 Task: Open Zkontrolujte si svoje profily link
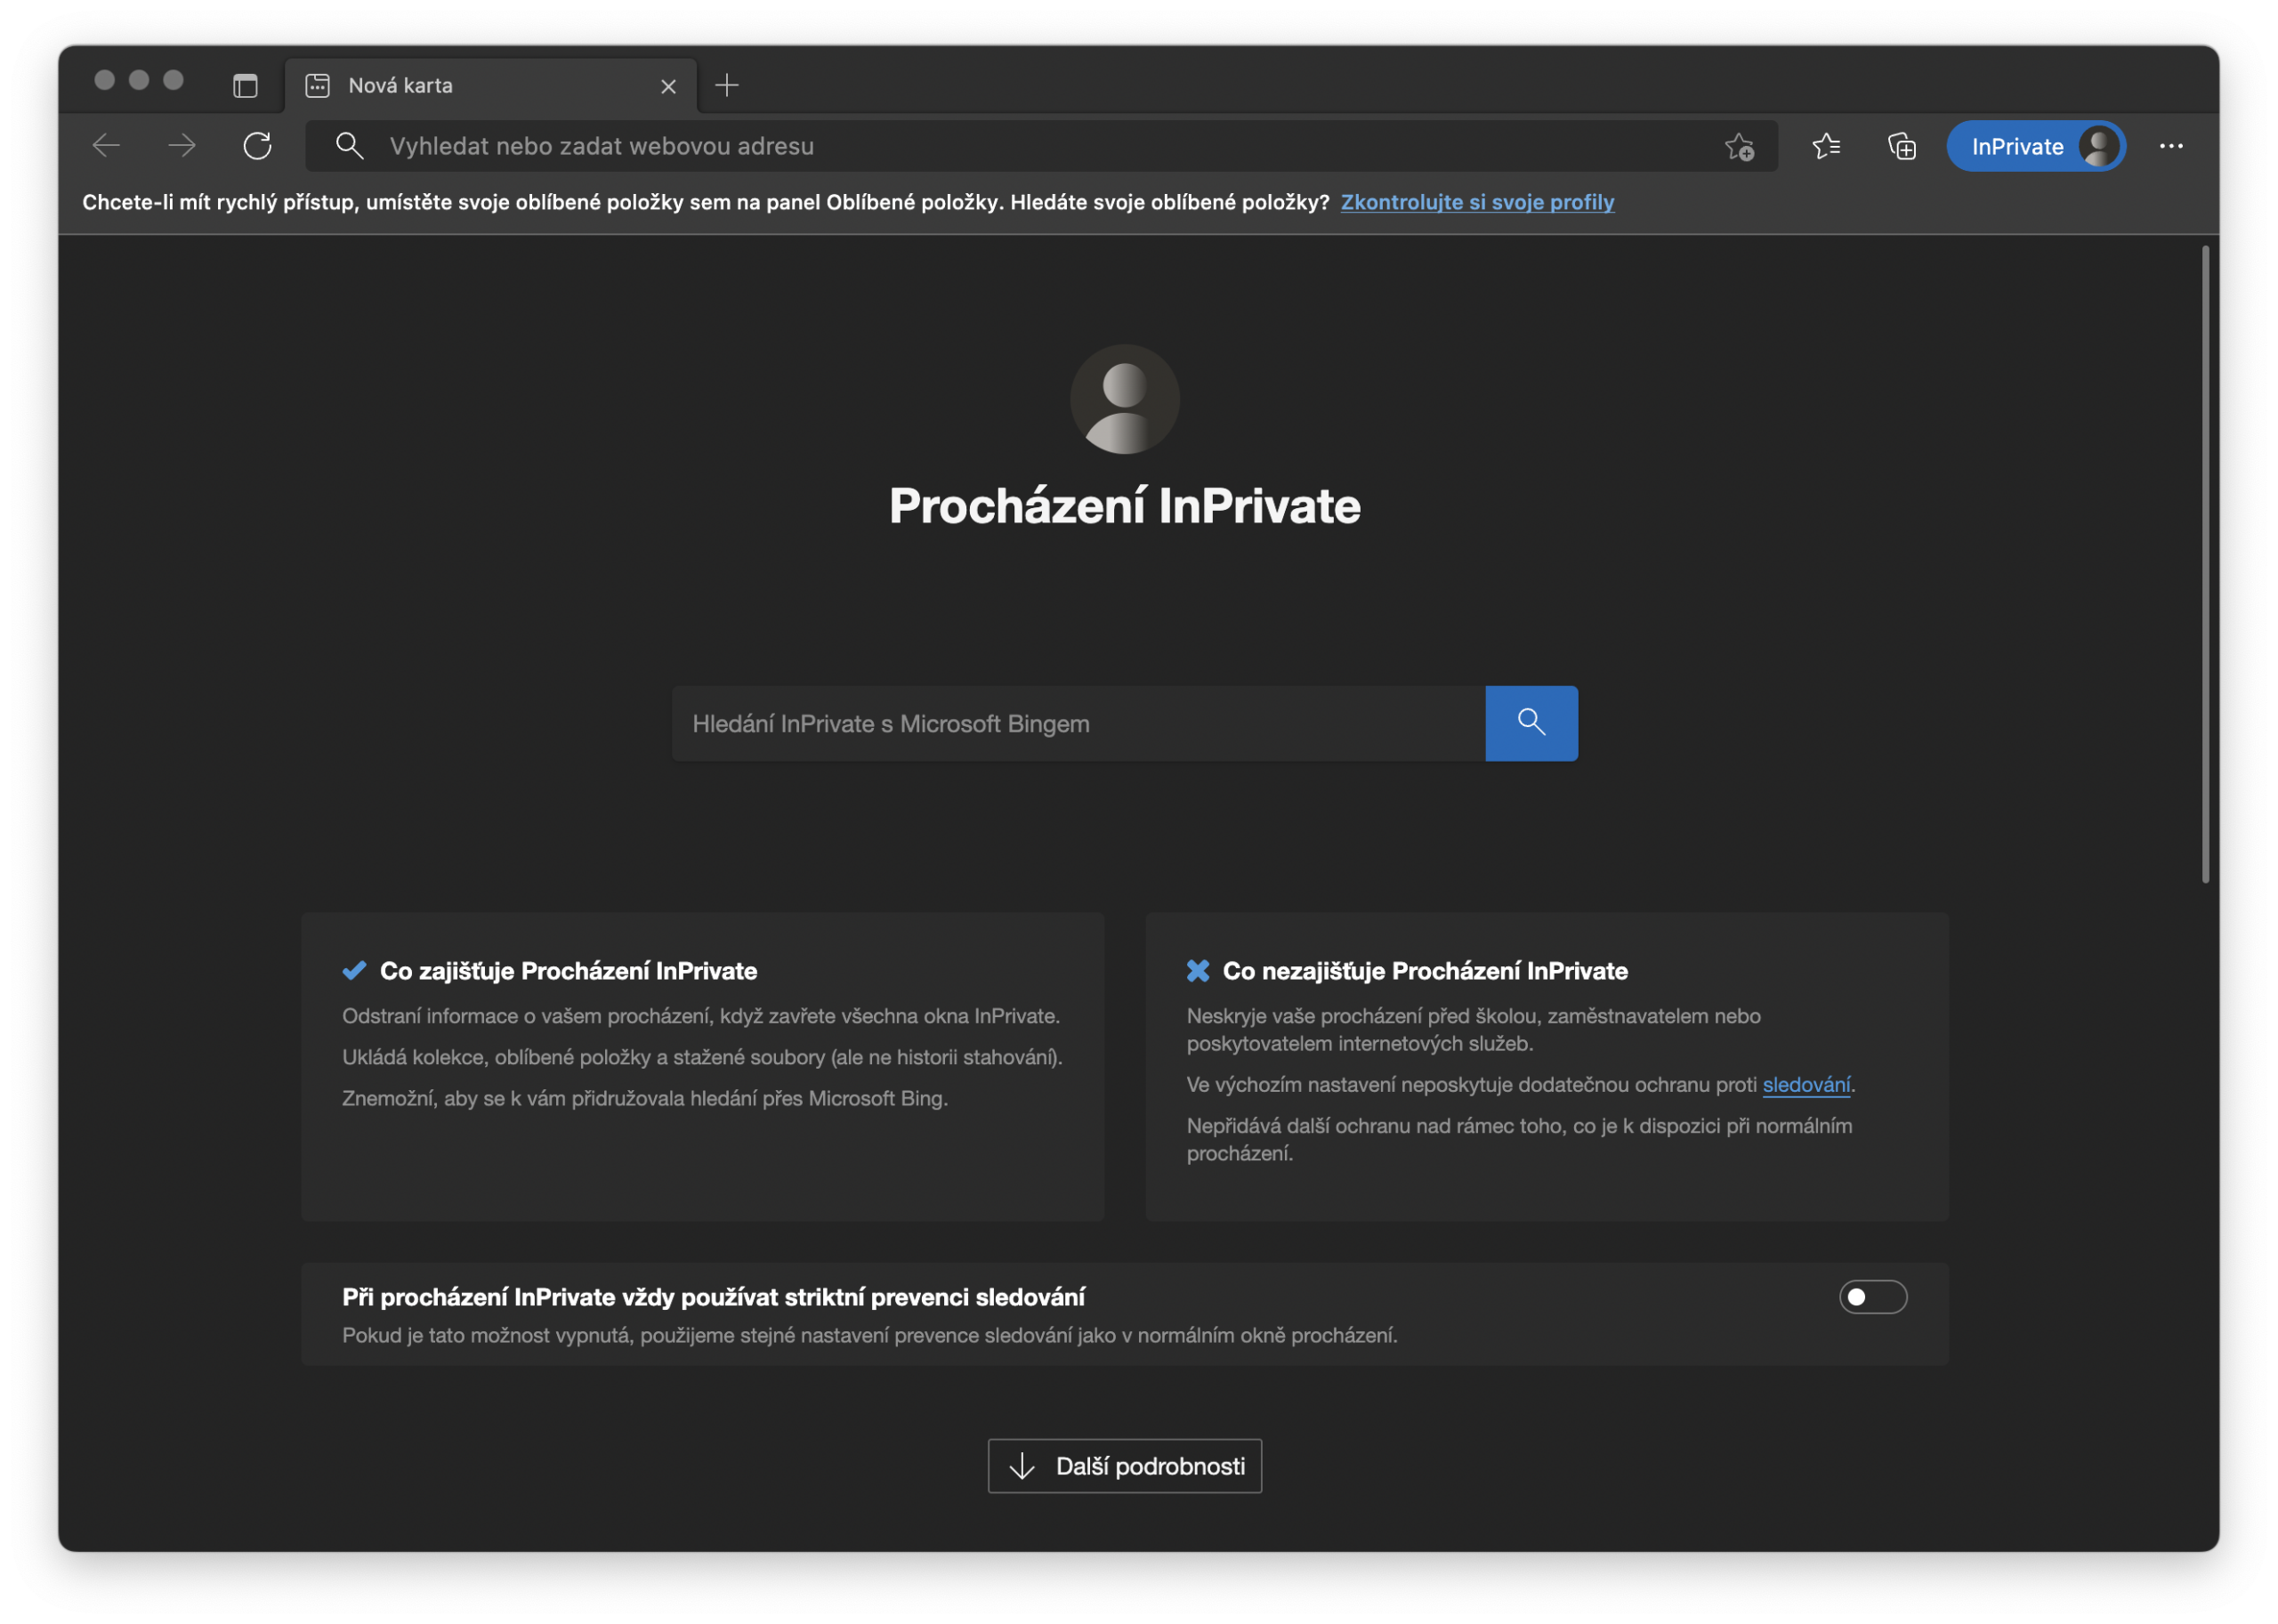click(x=1477, y=202)
